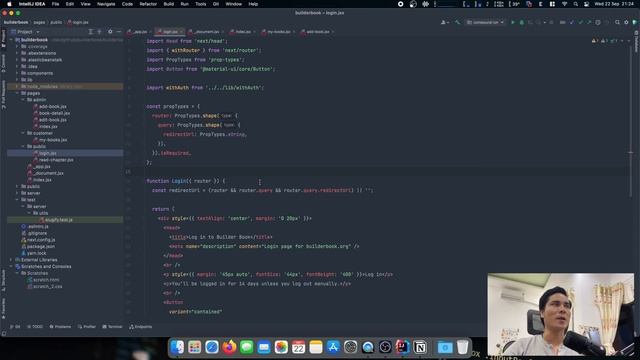Open the Terminal tool window
This screenshot has height=360, width=640.
click(x=112, y=327)
